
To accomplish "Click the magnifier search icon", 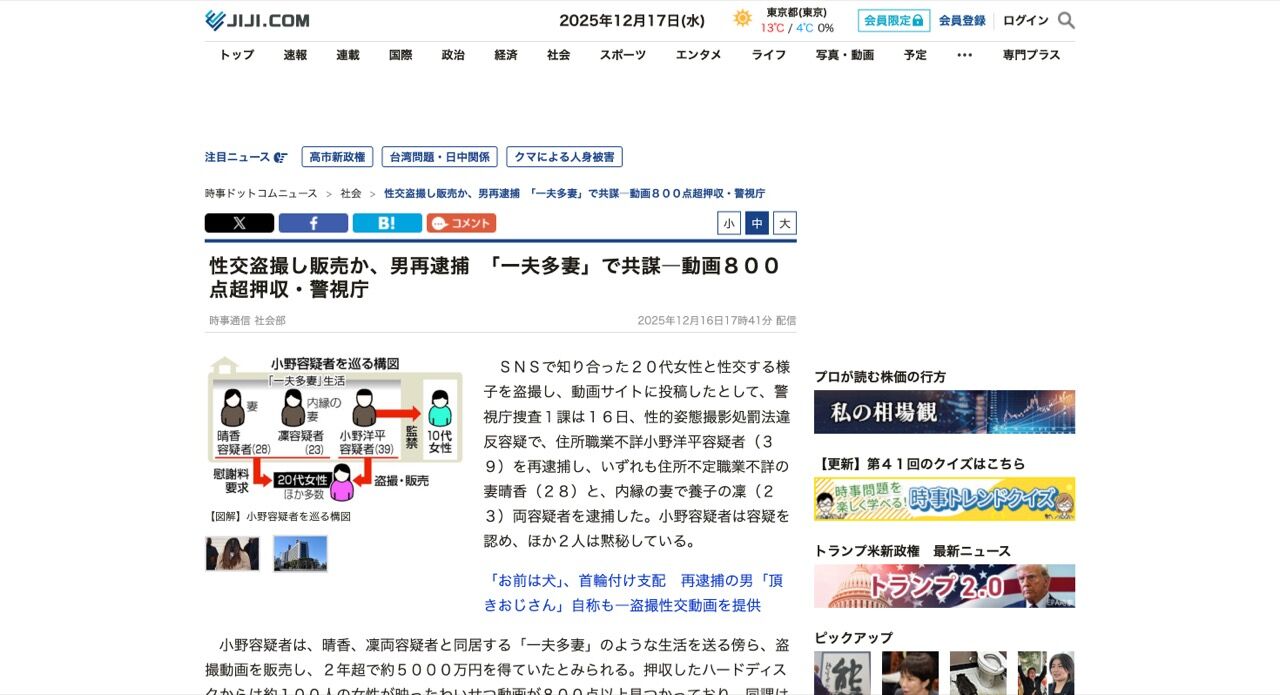I will [1066, 20].
